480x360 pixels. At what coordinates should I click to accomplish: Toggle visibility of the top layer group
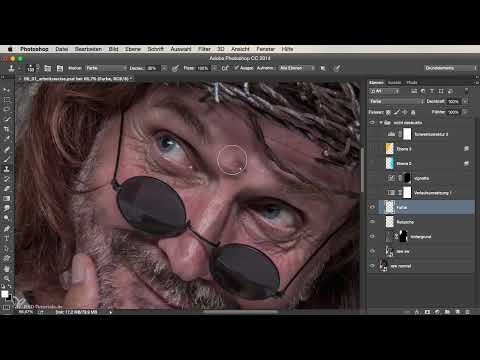click(372, 123)
